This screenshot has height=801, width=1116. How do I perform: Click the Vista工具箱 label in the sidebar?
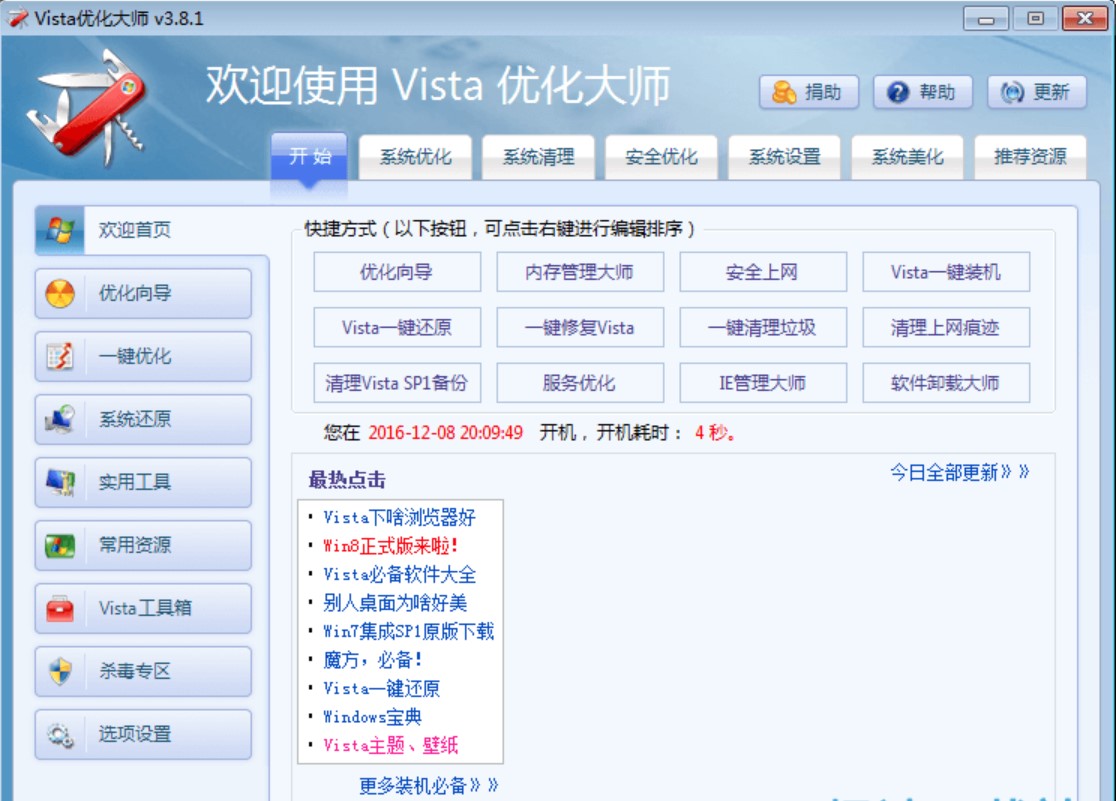145,608
